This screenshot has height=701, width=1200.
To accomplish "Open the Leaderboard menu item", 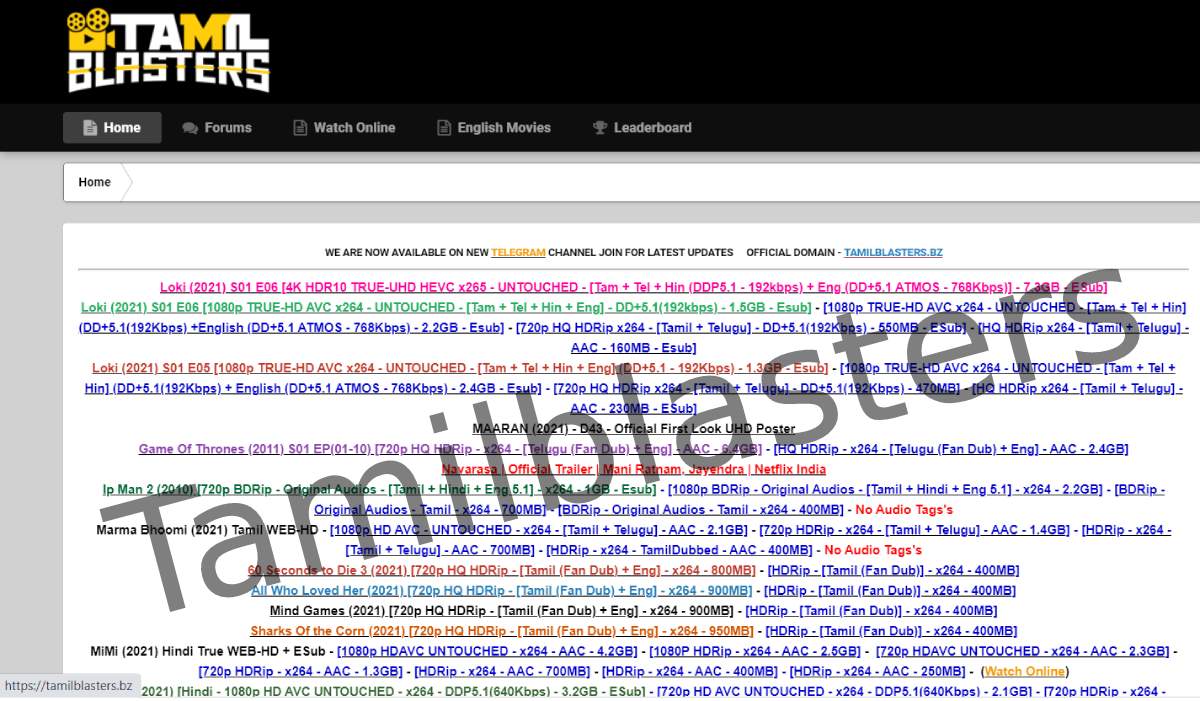I will [642, 127].
